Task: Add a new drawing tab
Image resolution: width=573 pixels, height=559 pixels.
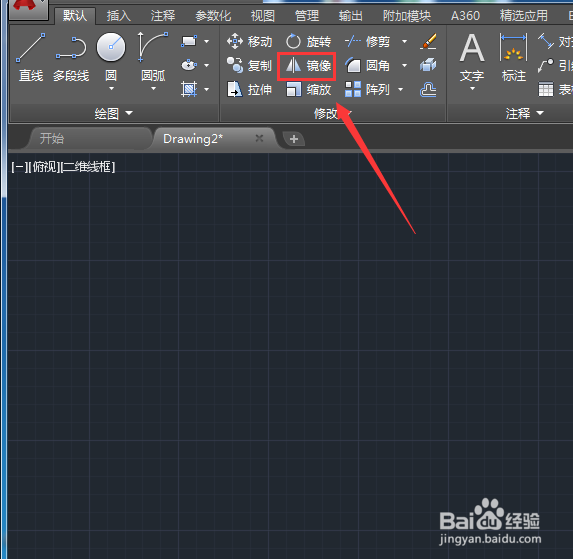Action: (294, 139)
